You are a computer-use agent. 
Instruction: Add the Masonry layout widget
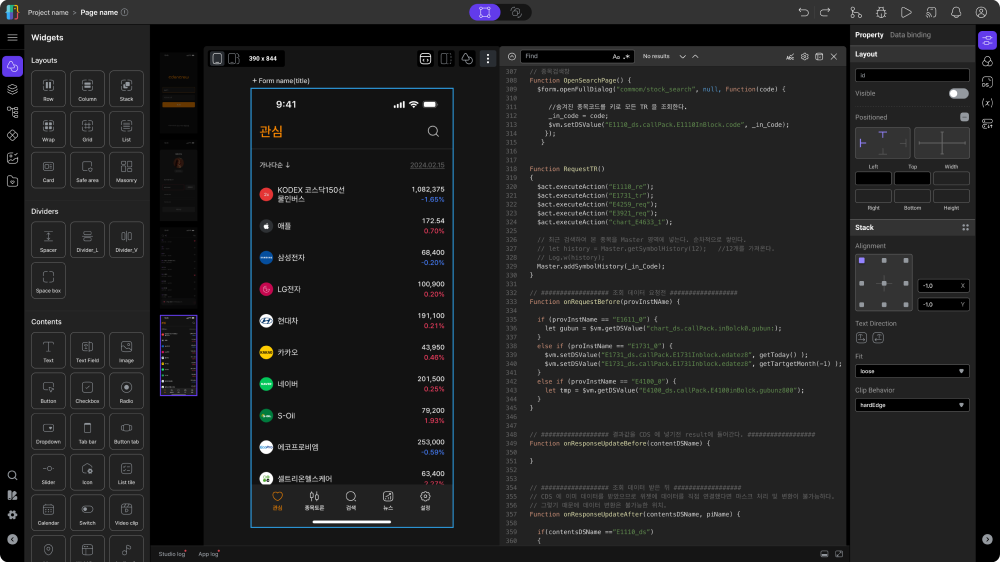126,170
